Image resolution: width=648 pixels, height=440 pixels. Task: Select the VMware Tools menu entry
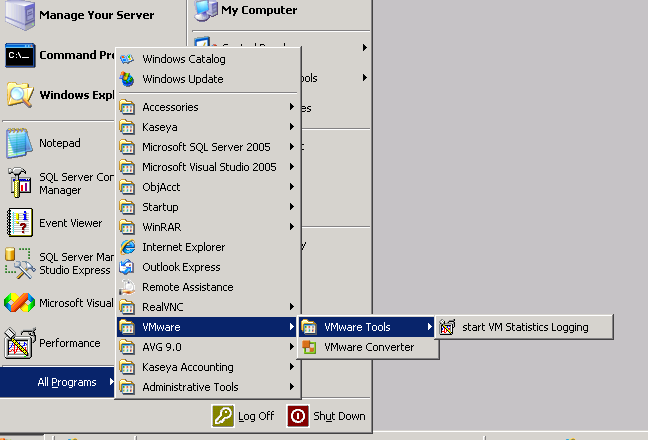coord(367,327)
